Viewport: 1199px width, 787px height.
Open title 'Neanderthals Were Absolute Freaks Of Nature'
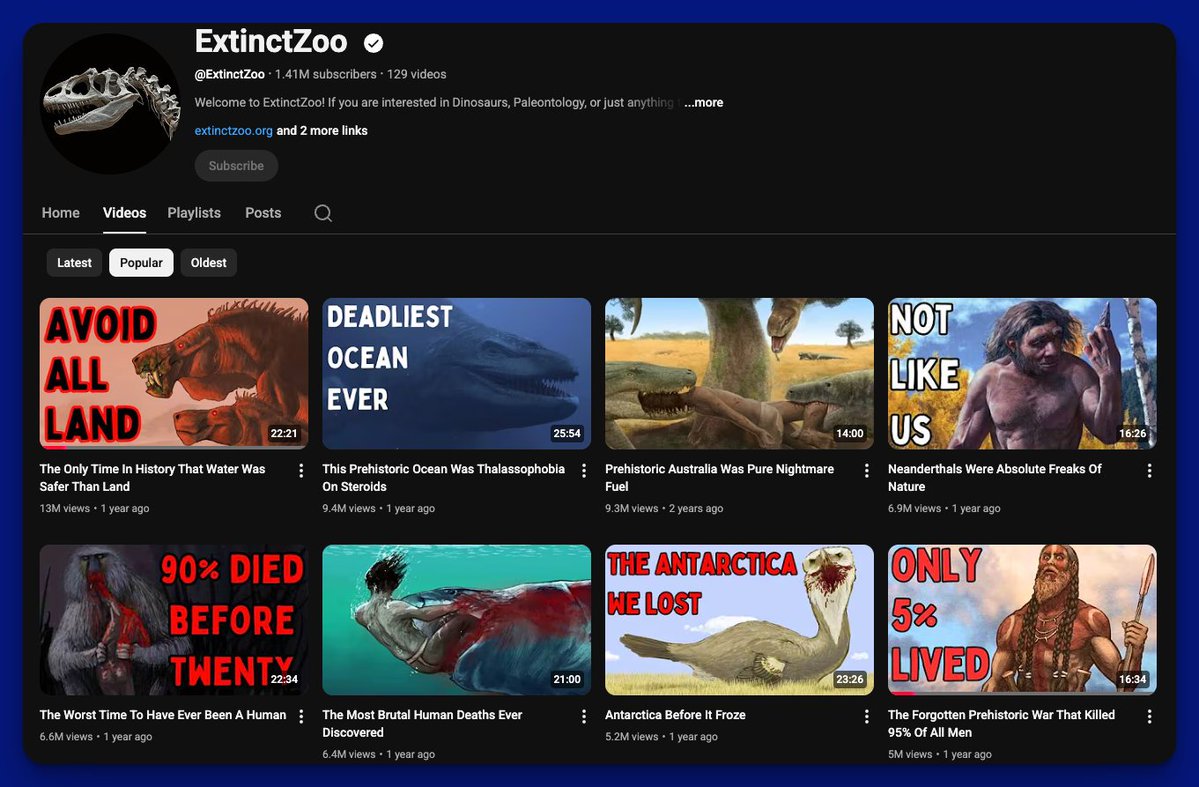[x=995, y=478]
